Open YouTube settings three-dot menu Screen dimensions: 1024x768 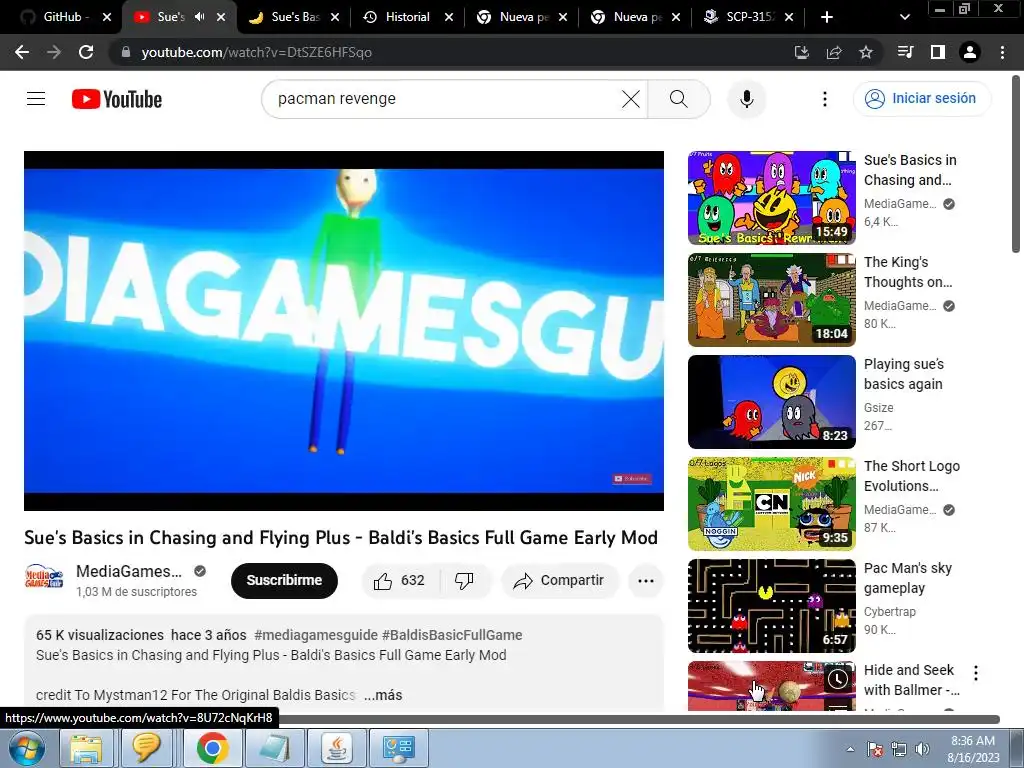pyautogui.click(x=825, y=99)
